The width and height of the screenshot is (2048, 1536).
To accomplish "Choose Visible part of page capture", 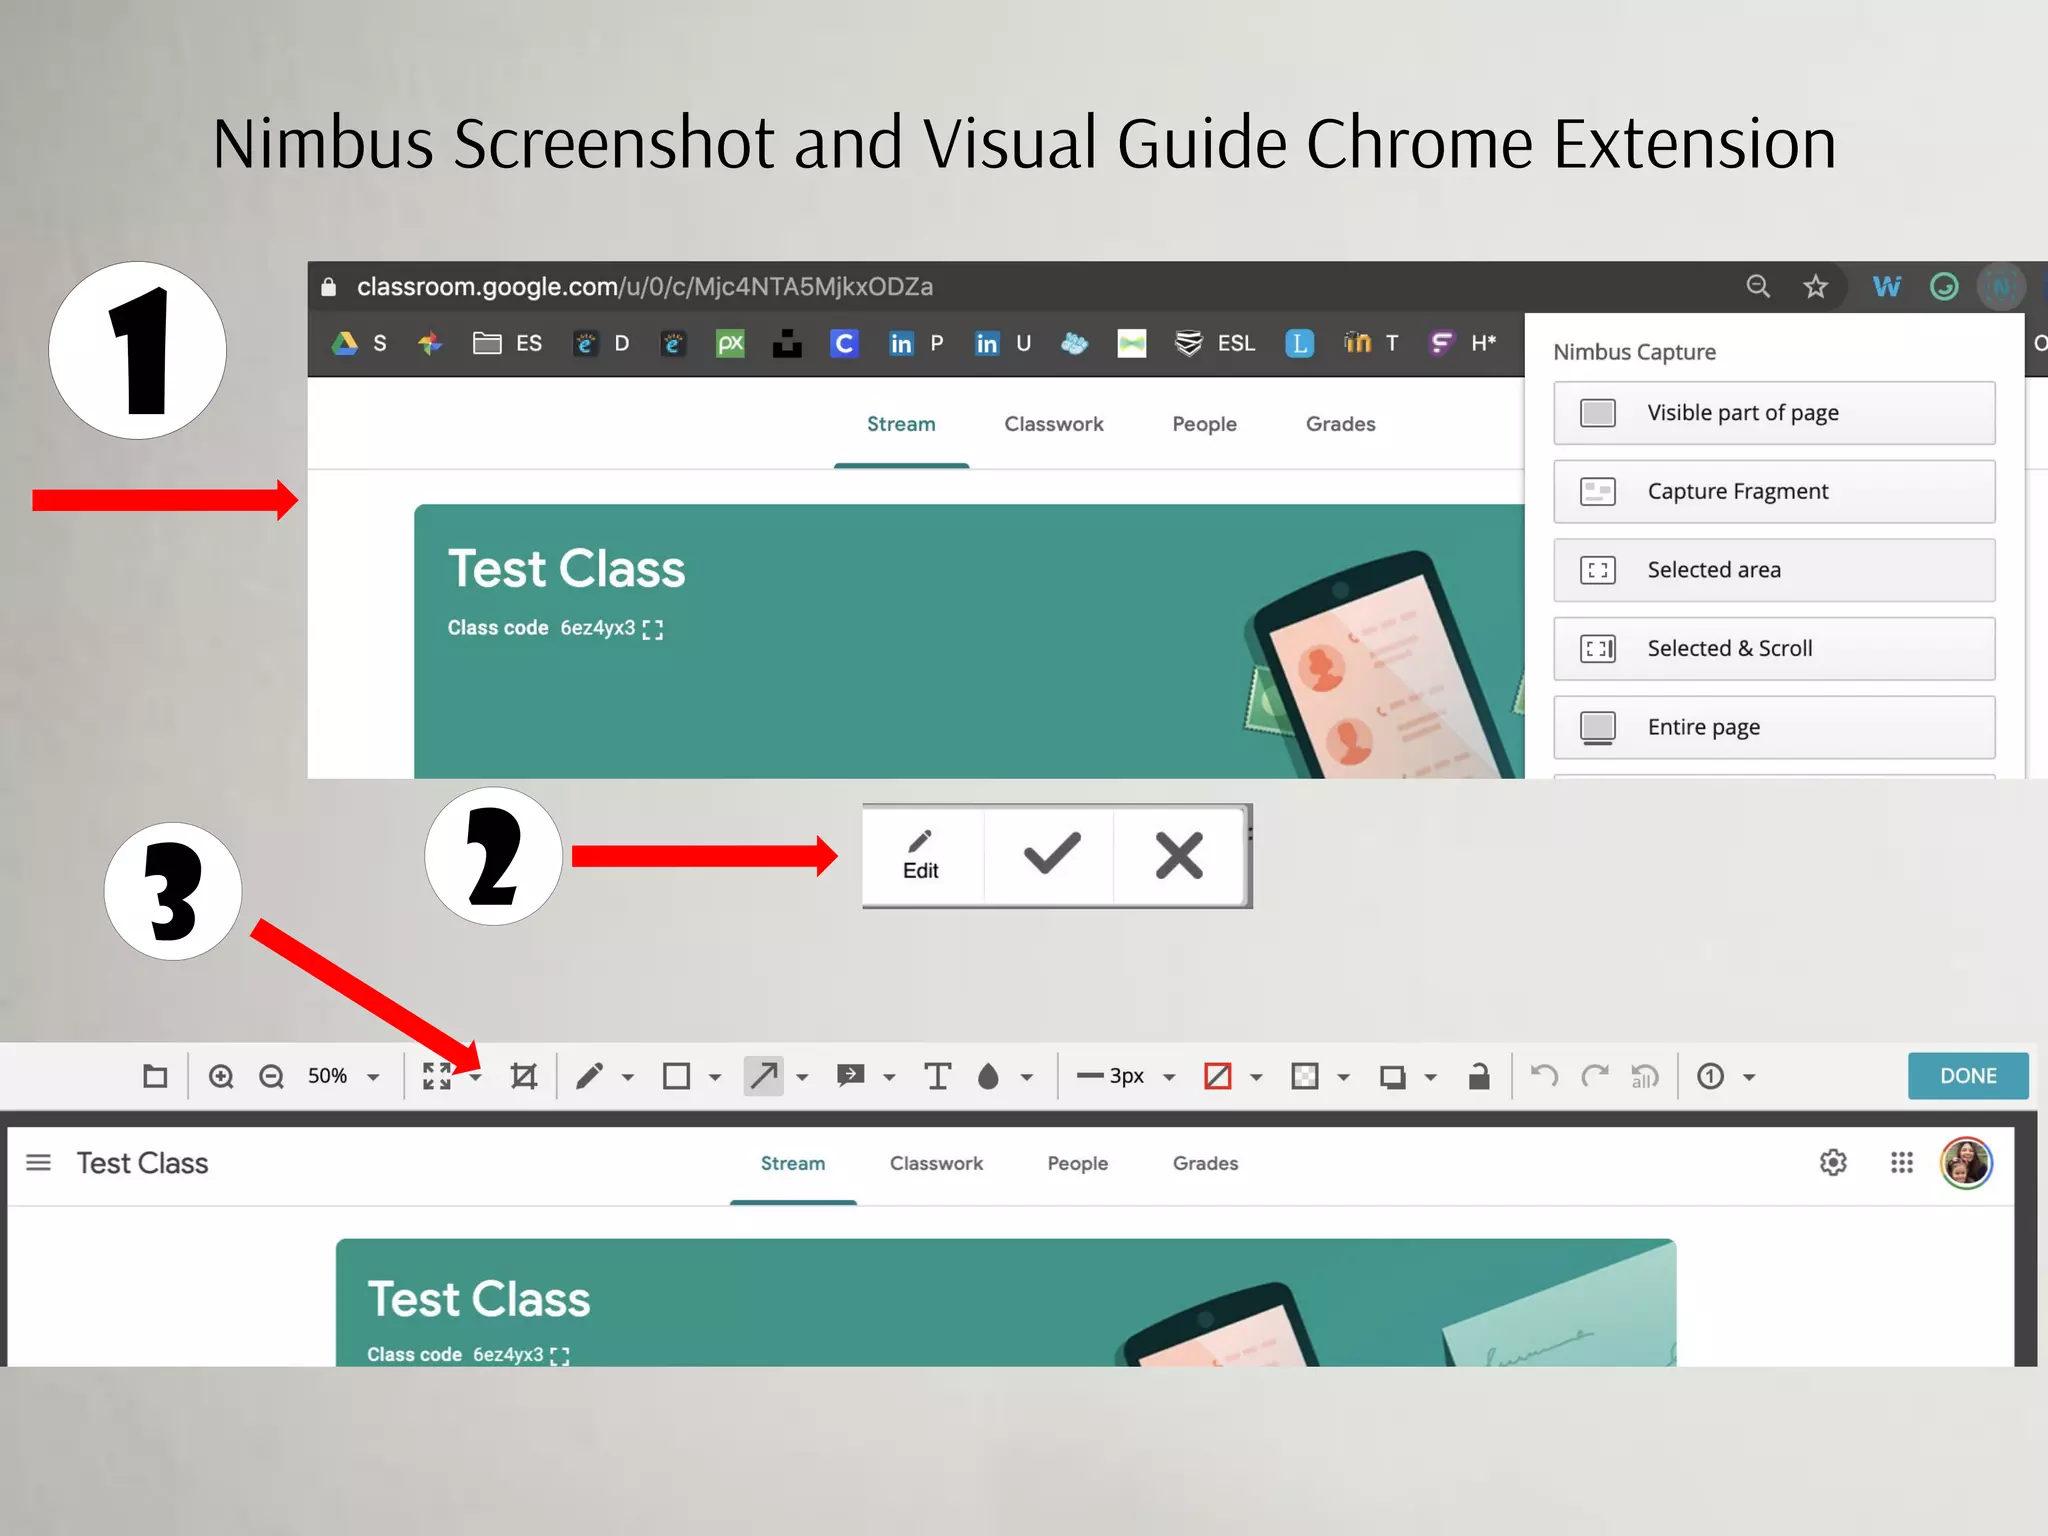I will click(1774, 413).
